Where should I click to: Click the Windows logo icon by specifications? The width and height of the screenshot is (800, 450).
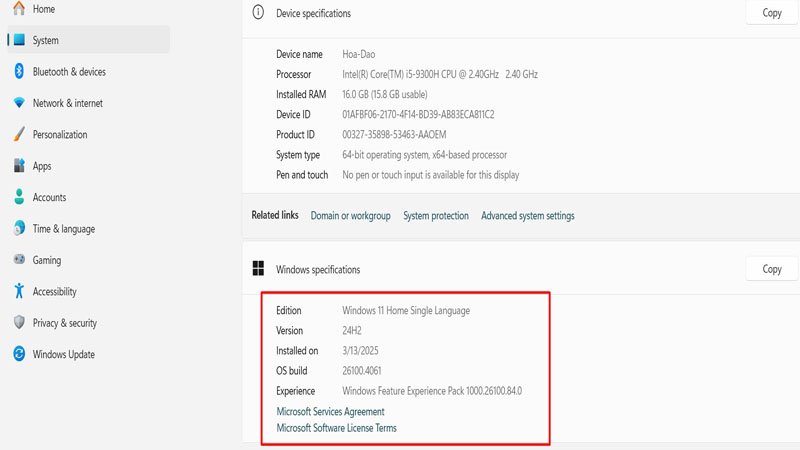click(x=258, y=268)
